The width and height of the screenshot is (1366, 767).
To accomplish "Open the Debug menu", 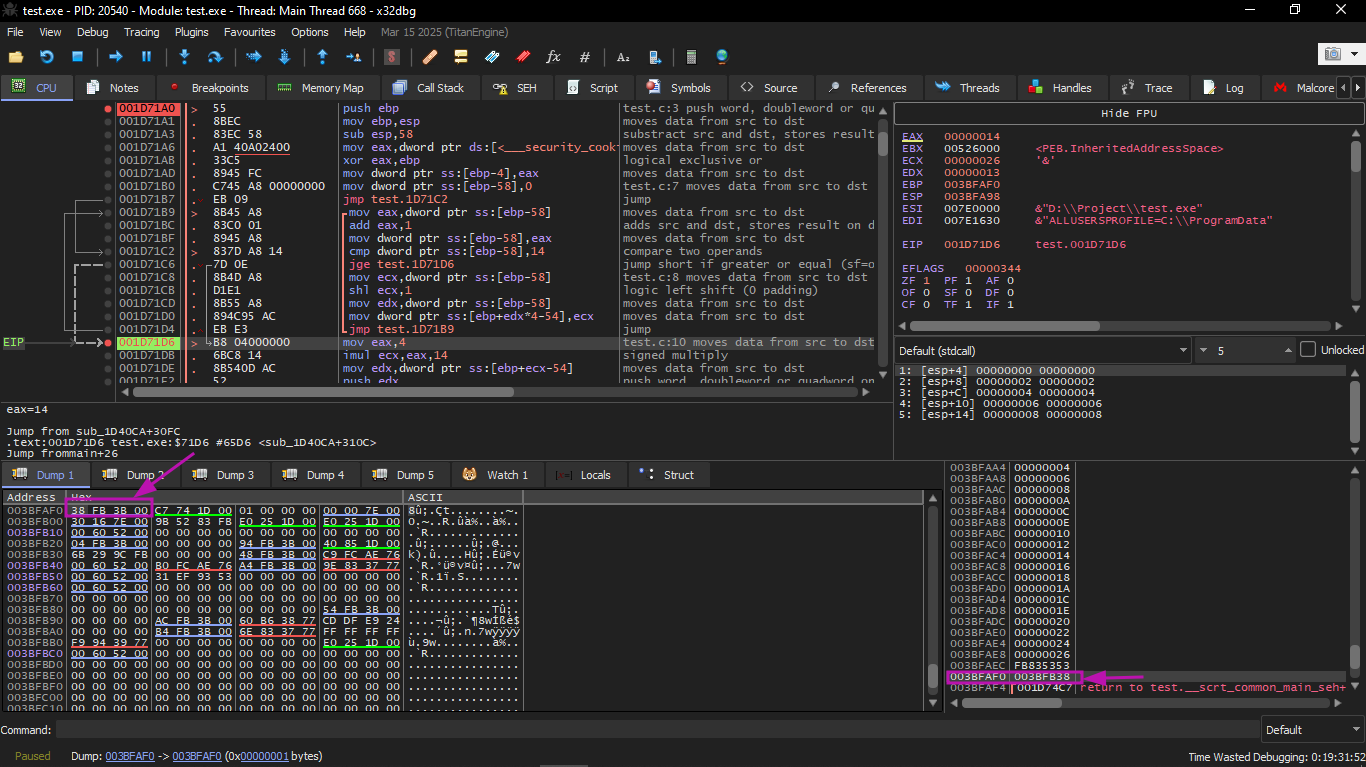I will [92, 32].
